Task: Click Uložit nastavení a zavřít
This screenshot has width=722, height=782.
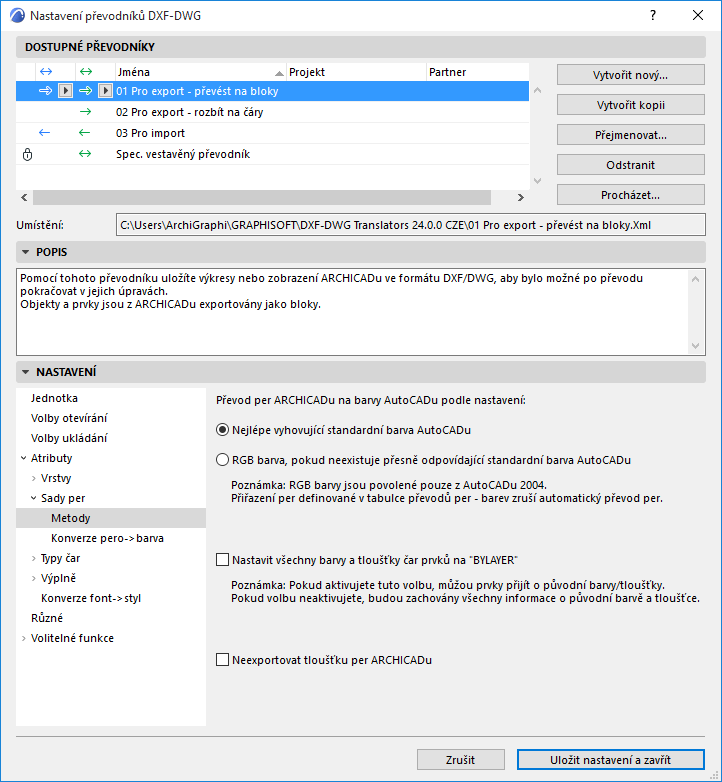Action: [x=611, y=760]
